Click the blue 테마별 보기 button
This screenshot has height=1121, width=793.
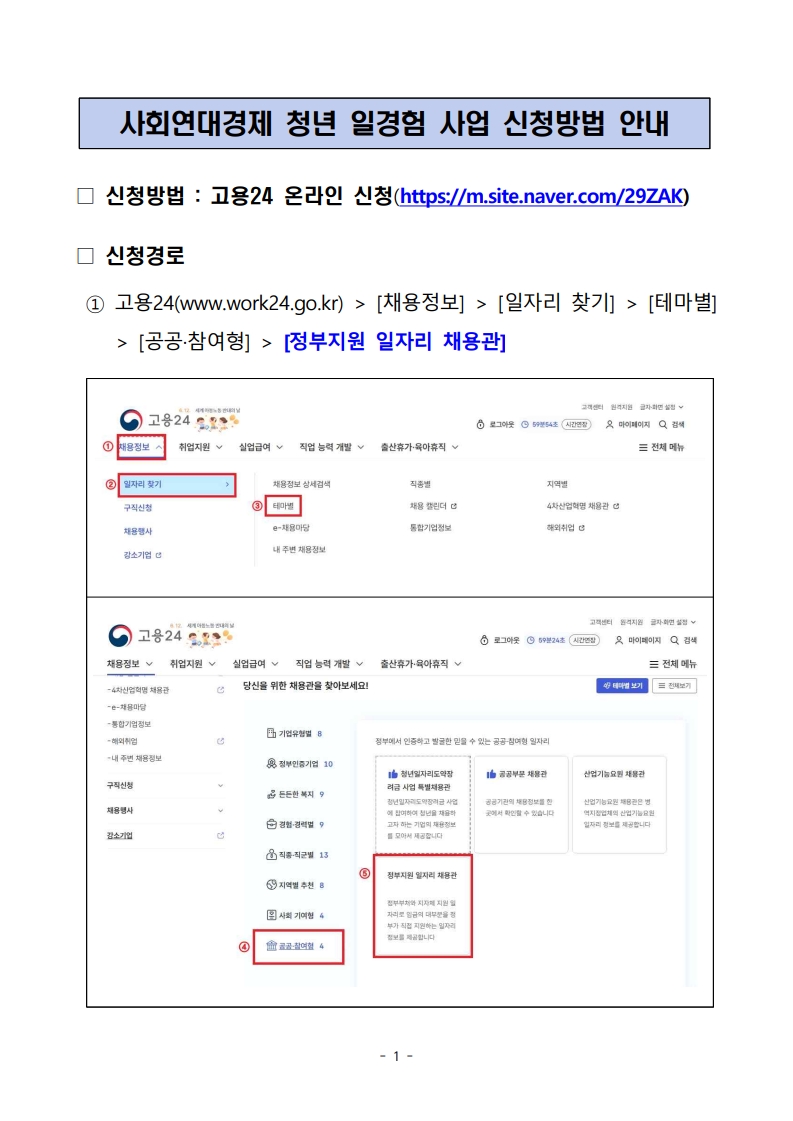(x=622, y=686)
